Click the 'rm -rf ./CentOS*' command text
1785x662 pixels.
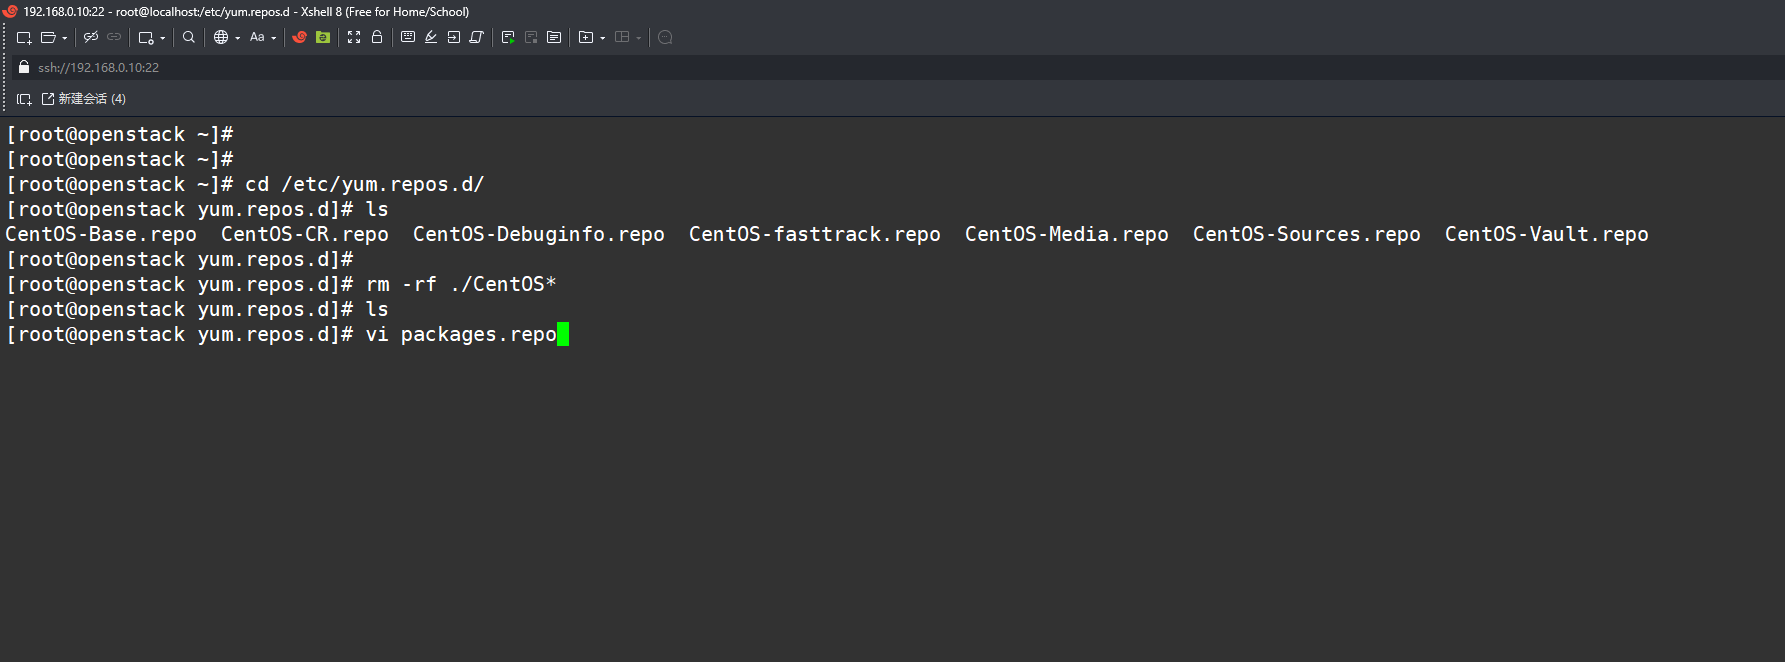pos(461,284)
